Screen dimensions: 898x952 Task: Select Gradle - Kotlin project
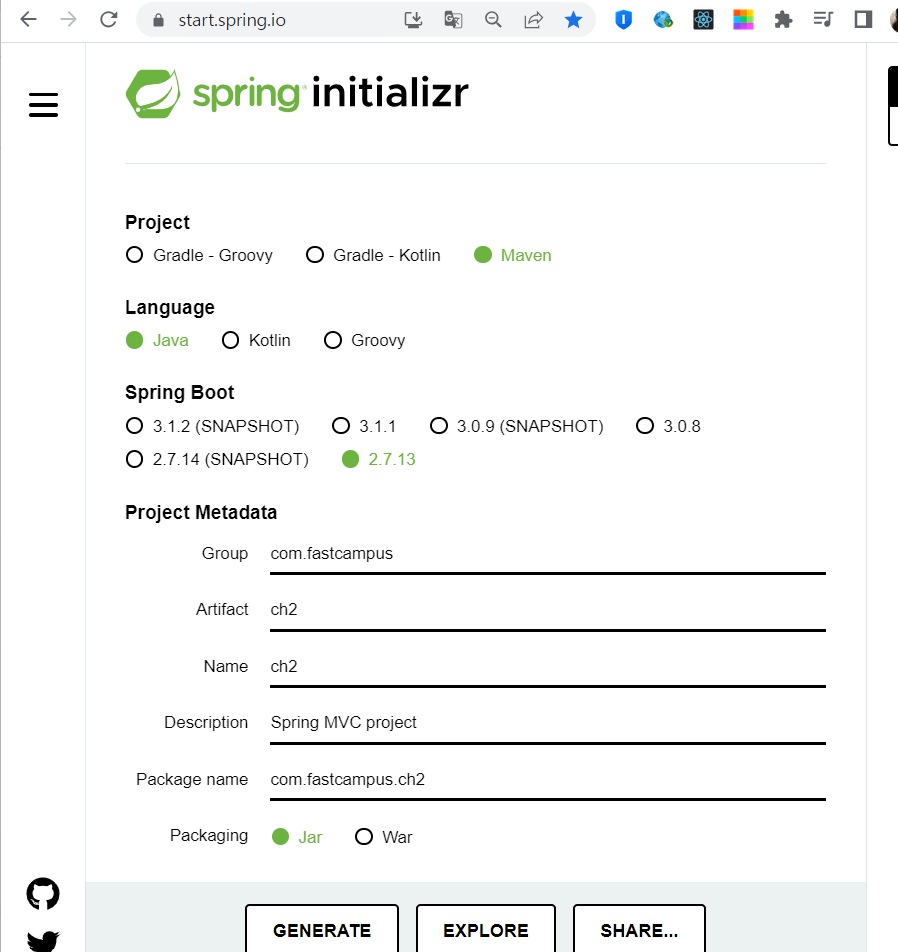click(x=373, y=255)
